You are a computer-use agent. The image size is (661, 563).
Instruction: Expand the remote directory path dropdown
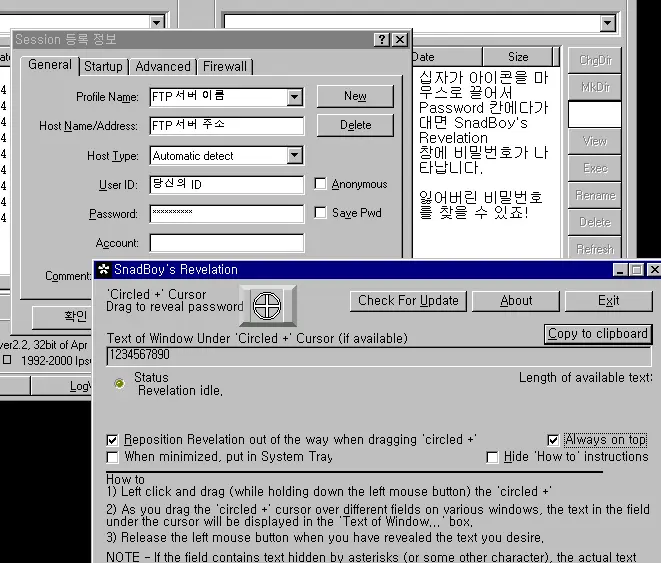pyautogui.click(x=607, y=23)
